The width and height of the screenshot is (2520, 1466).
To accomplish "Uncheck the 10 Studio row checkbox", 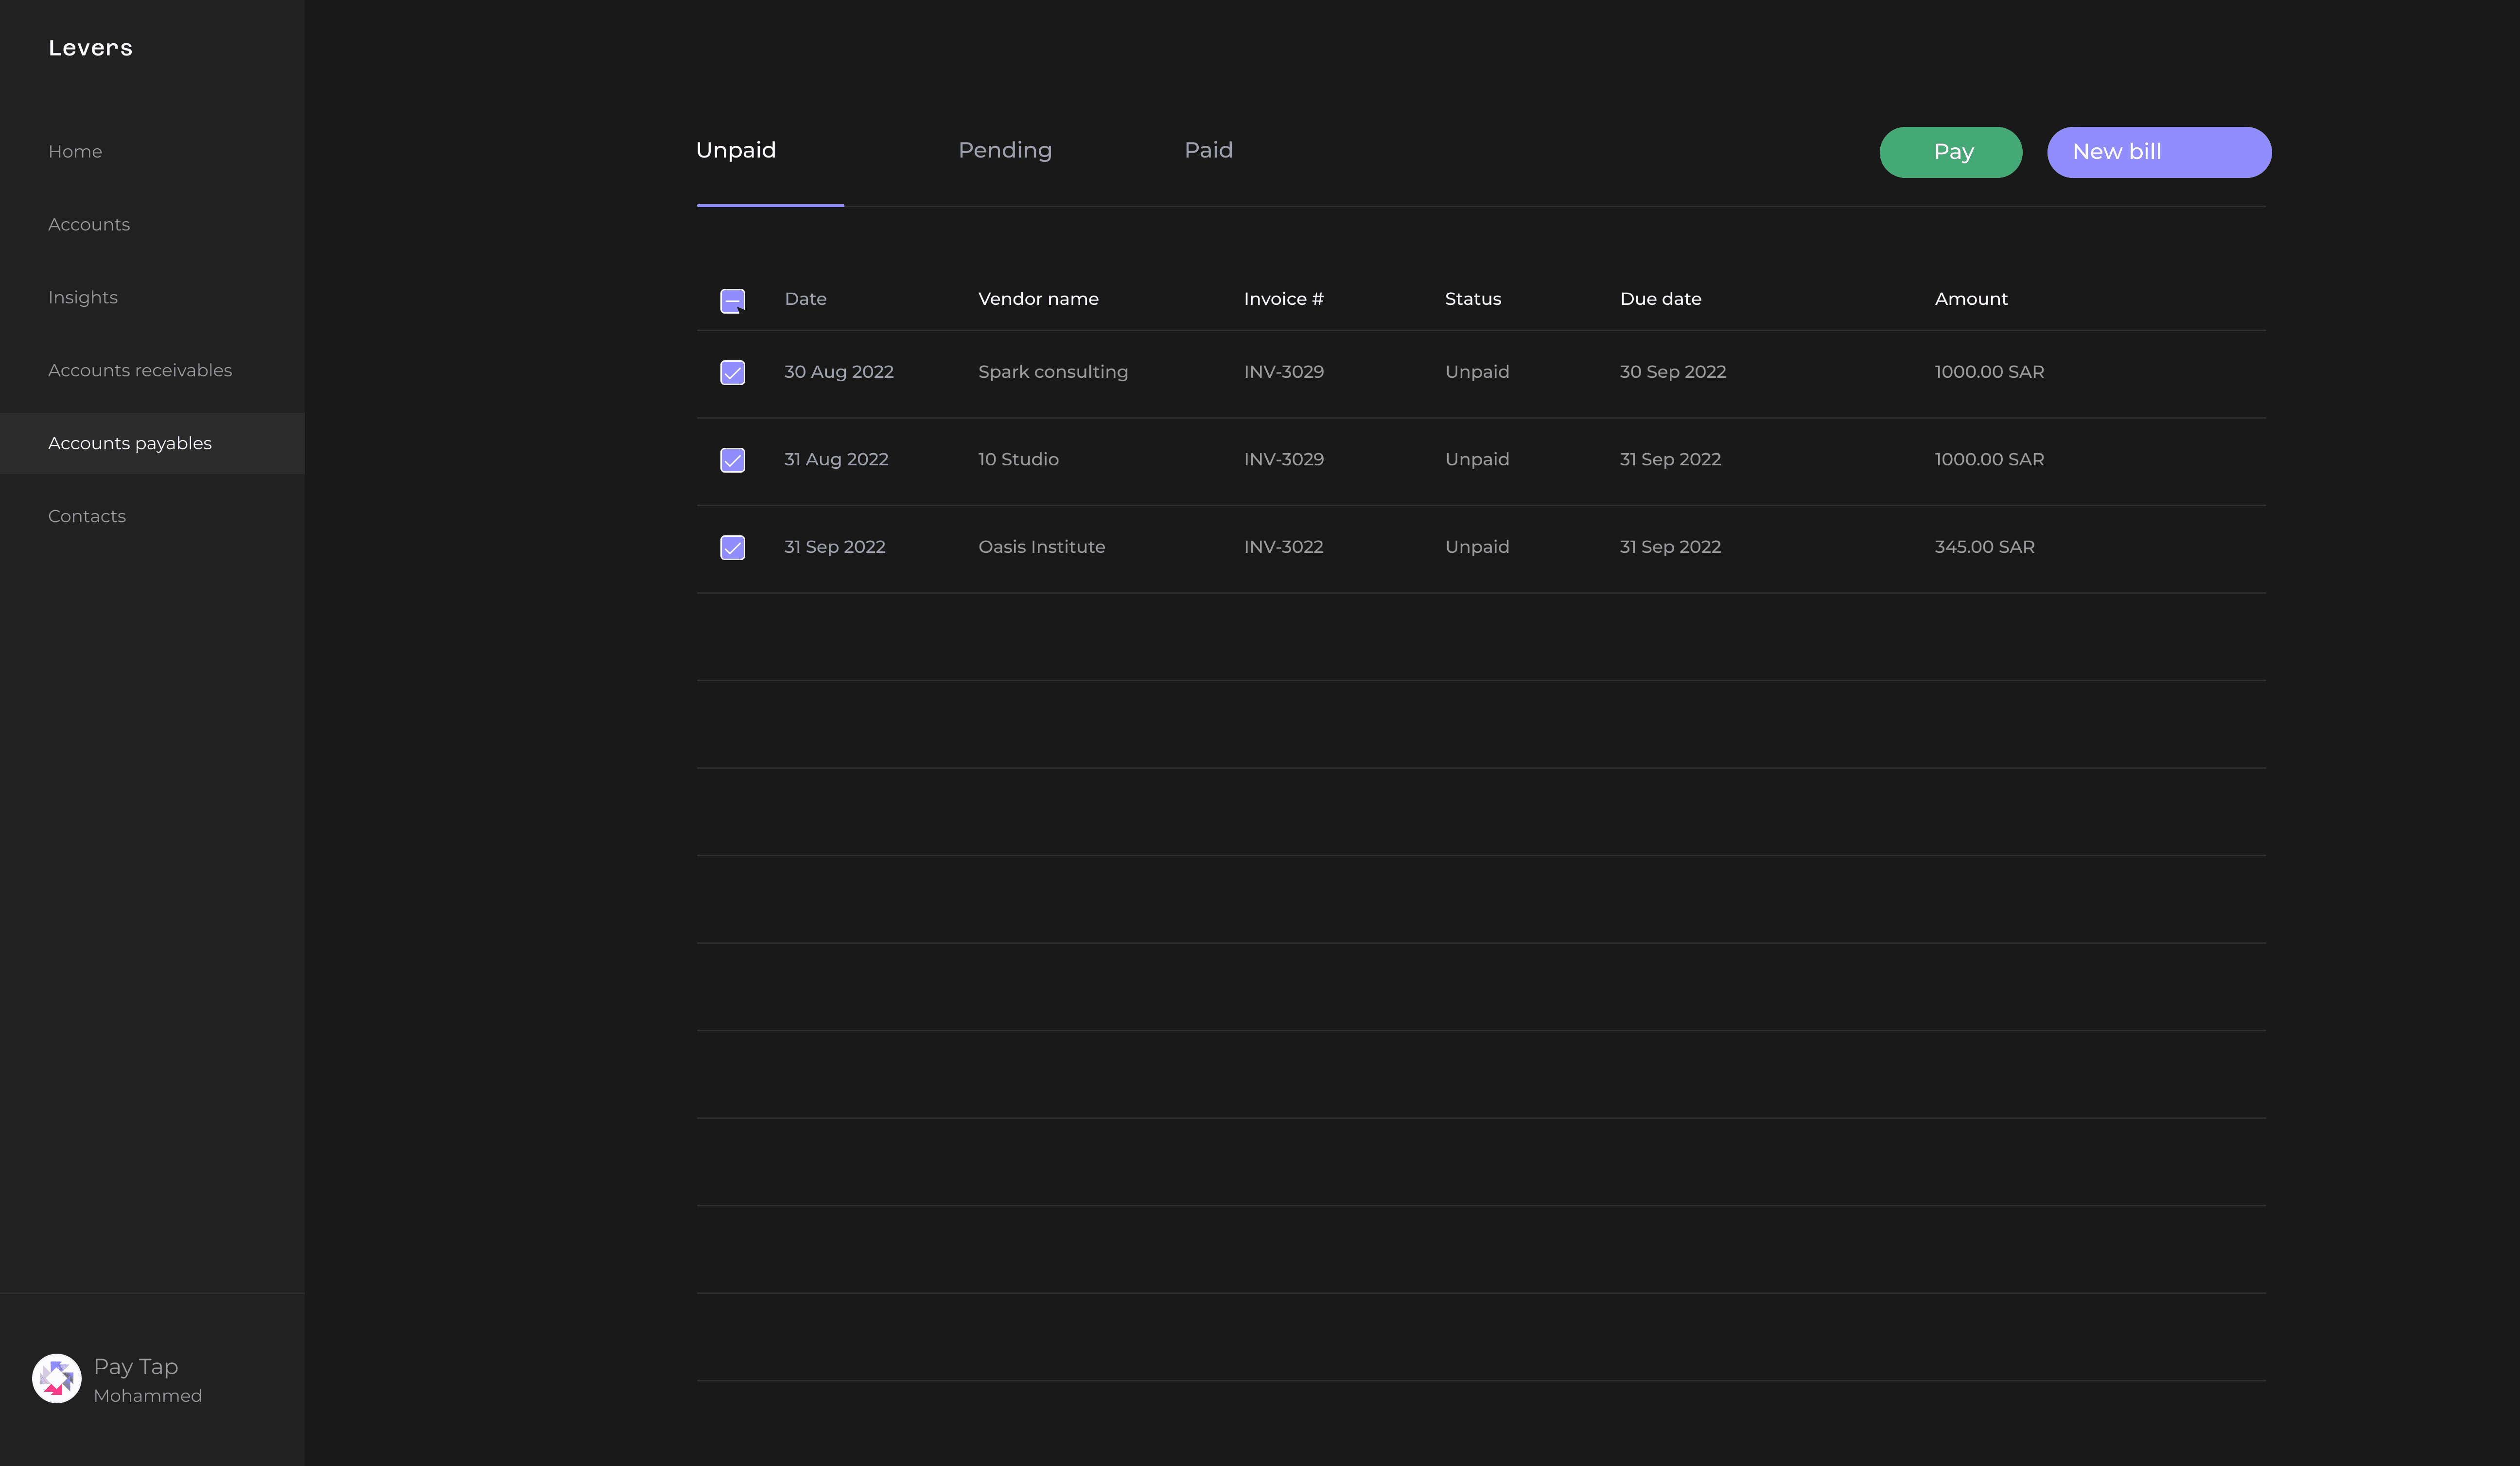I will [733, 460].
